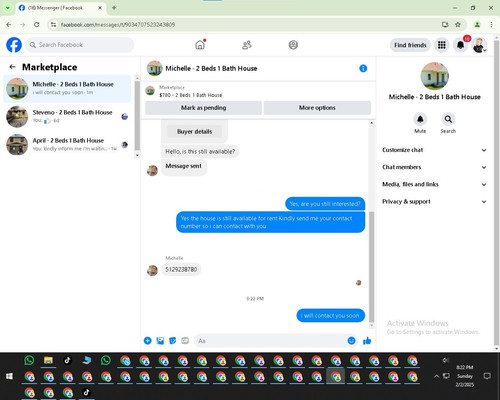Attach a photo or file

160,341
